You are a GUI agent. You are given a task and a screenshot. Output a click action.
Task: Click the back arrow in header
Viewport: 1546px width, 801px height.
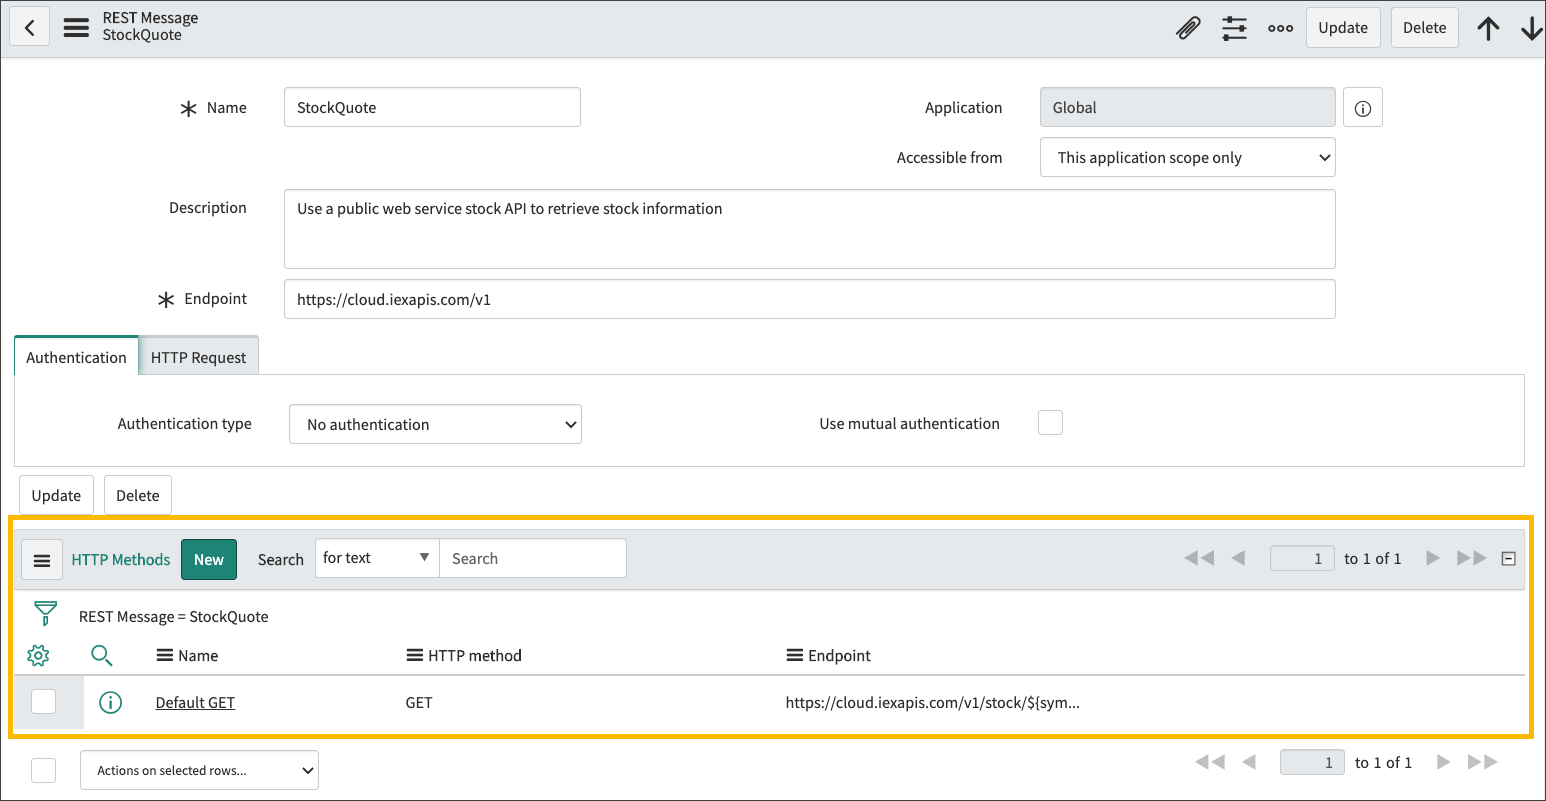(x=30, y=28)
